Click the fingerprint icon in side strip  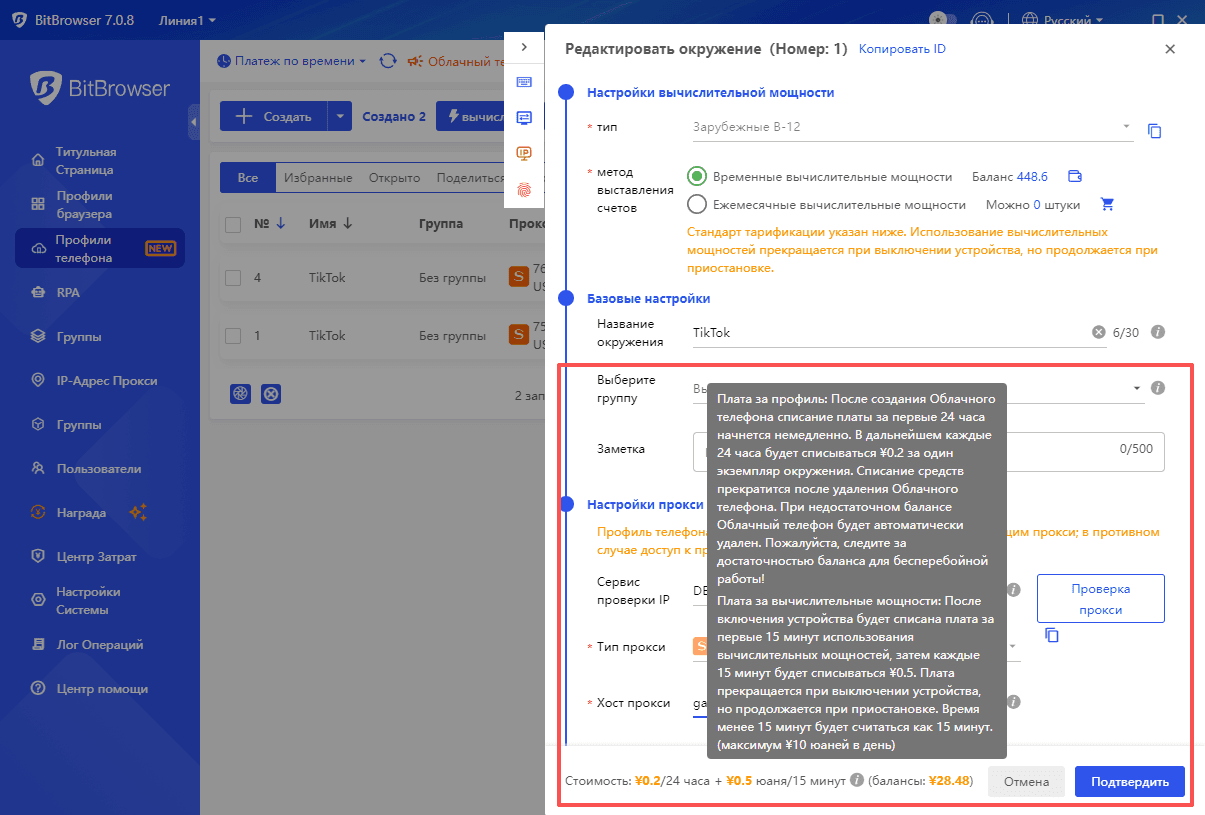[x=524, y=189]
